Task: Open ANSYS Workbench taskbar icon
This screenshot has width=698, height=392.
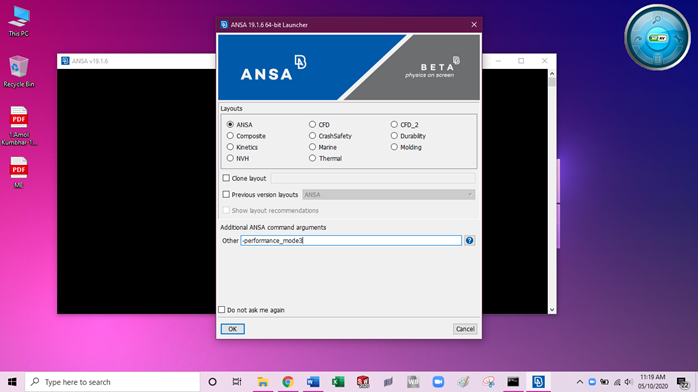Action: pyautogui.click(x=413, y=382)
